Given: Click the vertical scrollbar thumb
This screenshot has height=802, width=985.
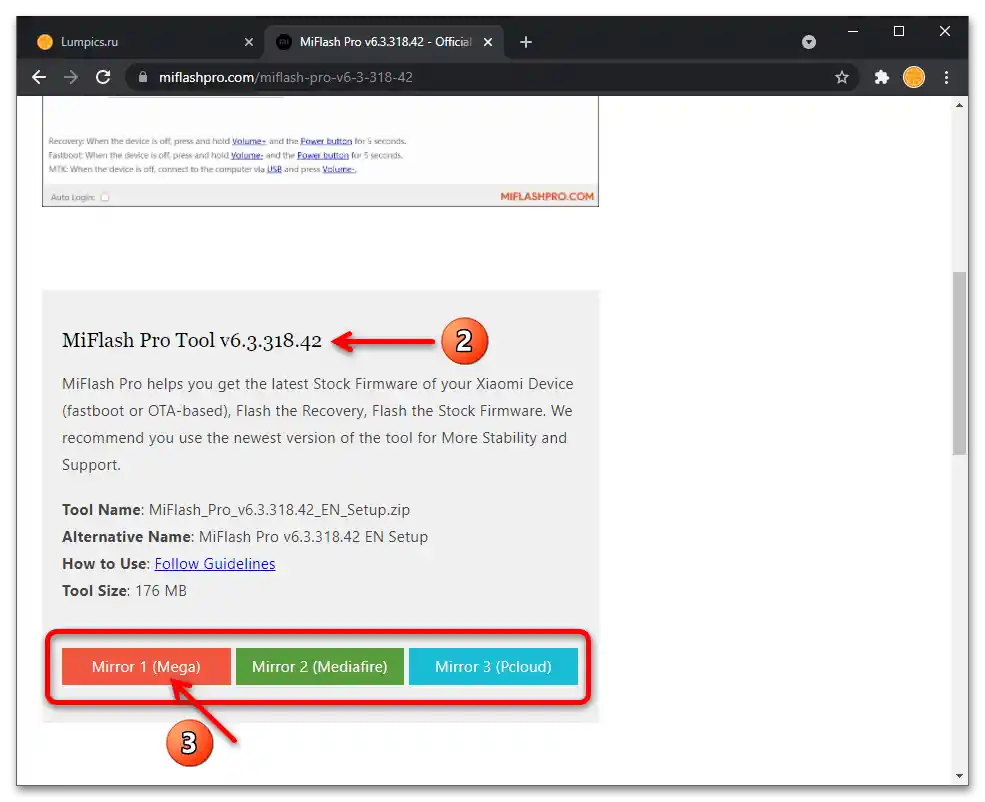Looking at the screenshot, I should (959, 363).
